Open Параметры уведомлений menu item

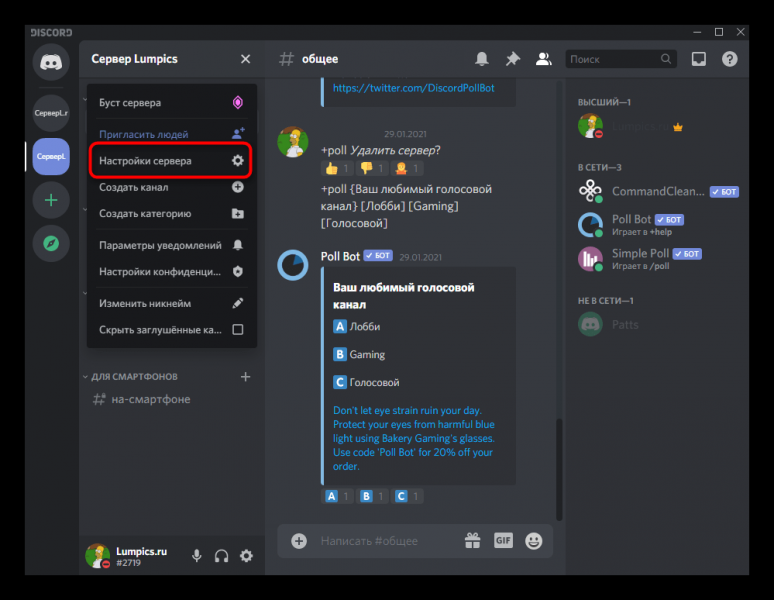172,245
